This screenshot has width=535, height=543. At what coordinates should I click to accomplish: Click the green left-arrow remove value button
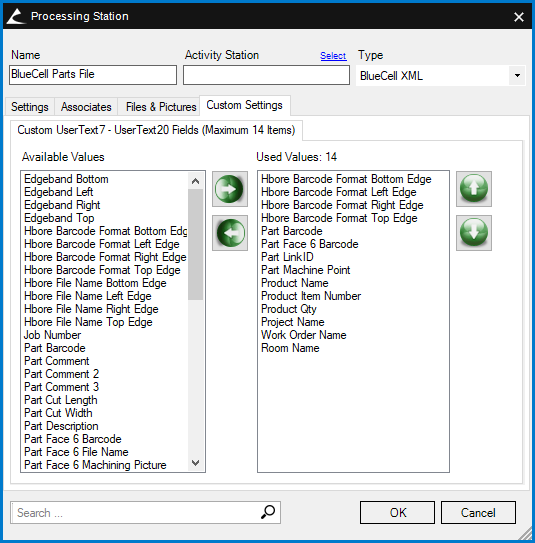(230, 233)
